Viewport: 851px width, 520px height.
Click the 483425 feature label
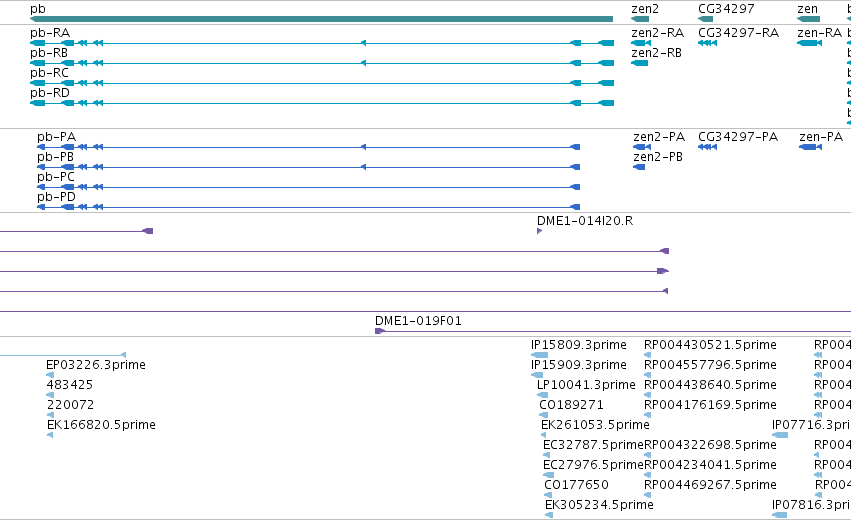(x=69, y=385)
